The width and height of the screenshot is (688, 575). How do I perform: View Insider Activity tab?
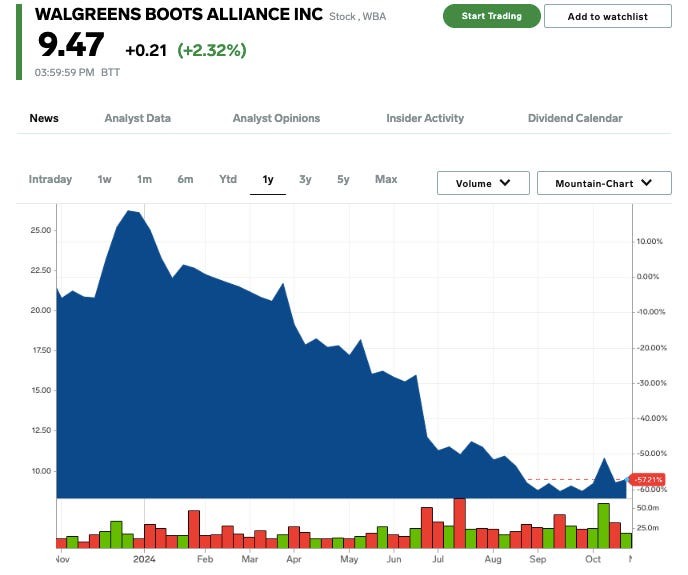click(425, 118)
